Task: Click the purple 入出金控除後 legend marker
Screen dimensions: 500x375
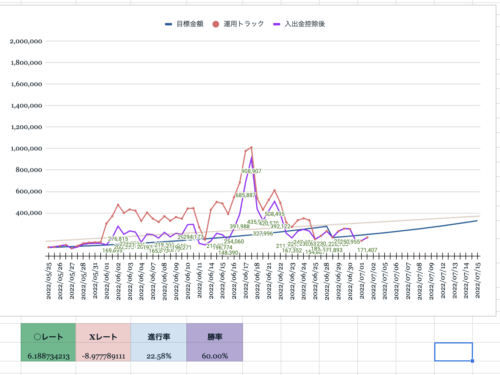Action: (277, 24)
